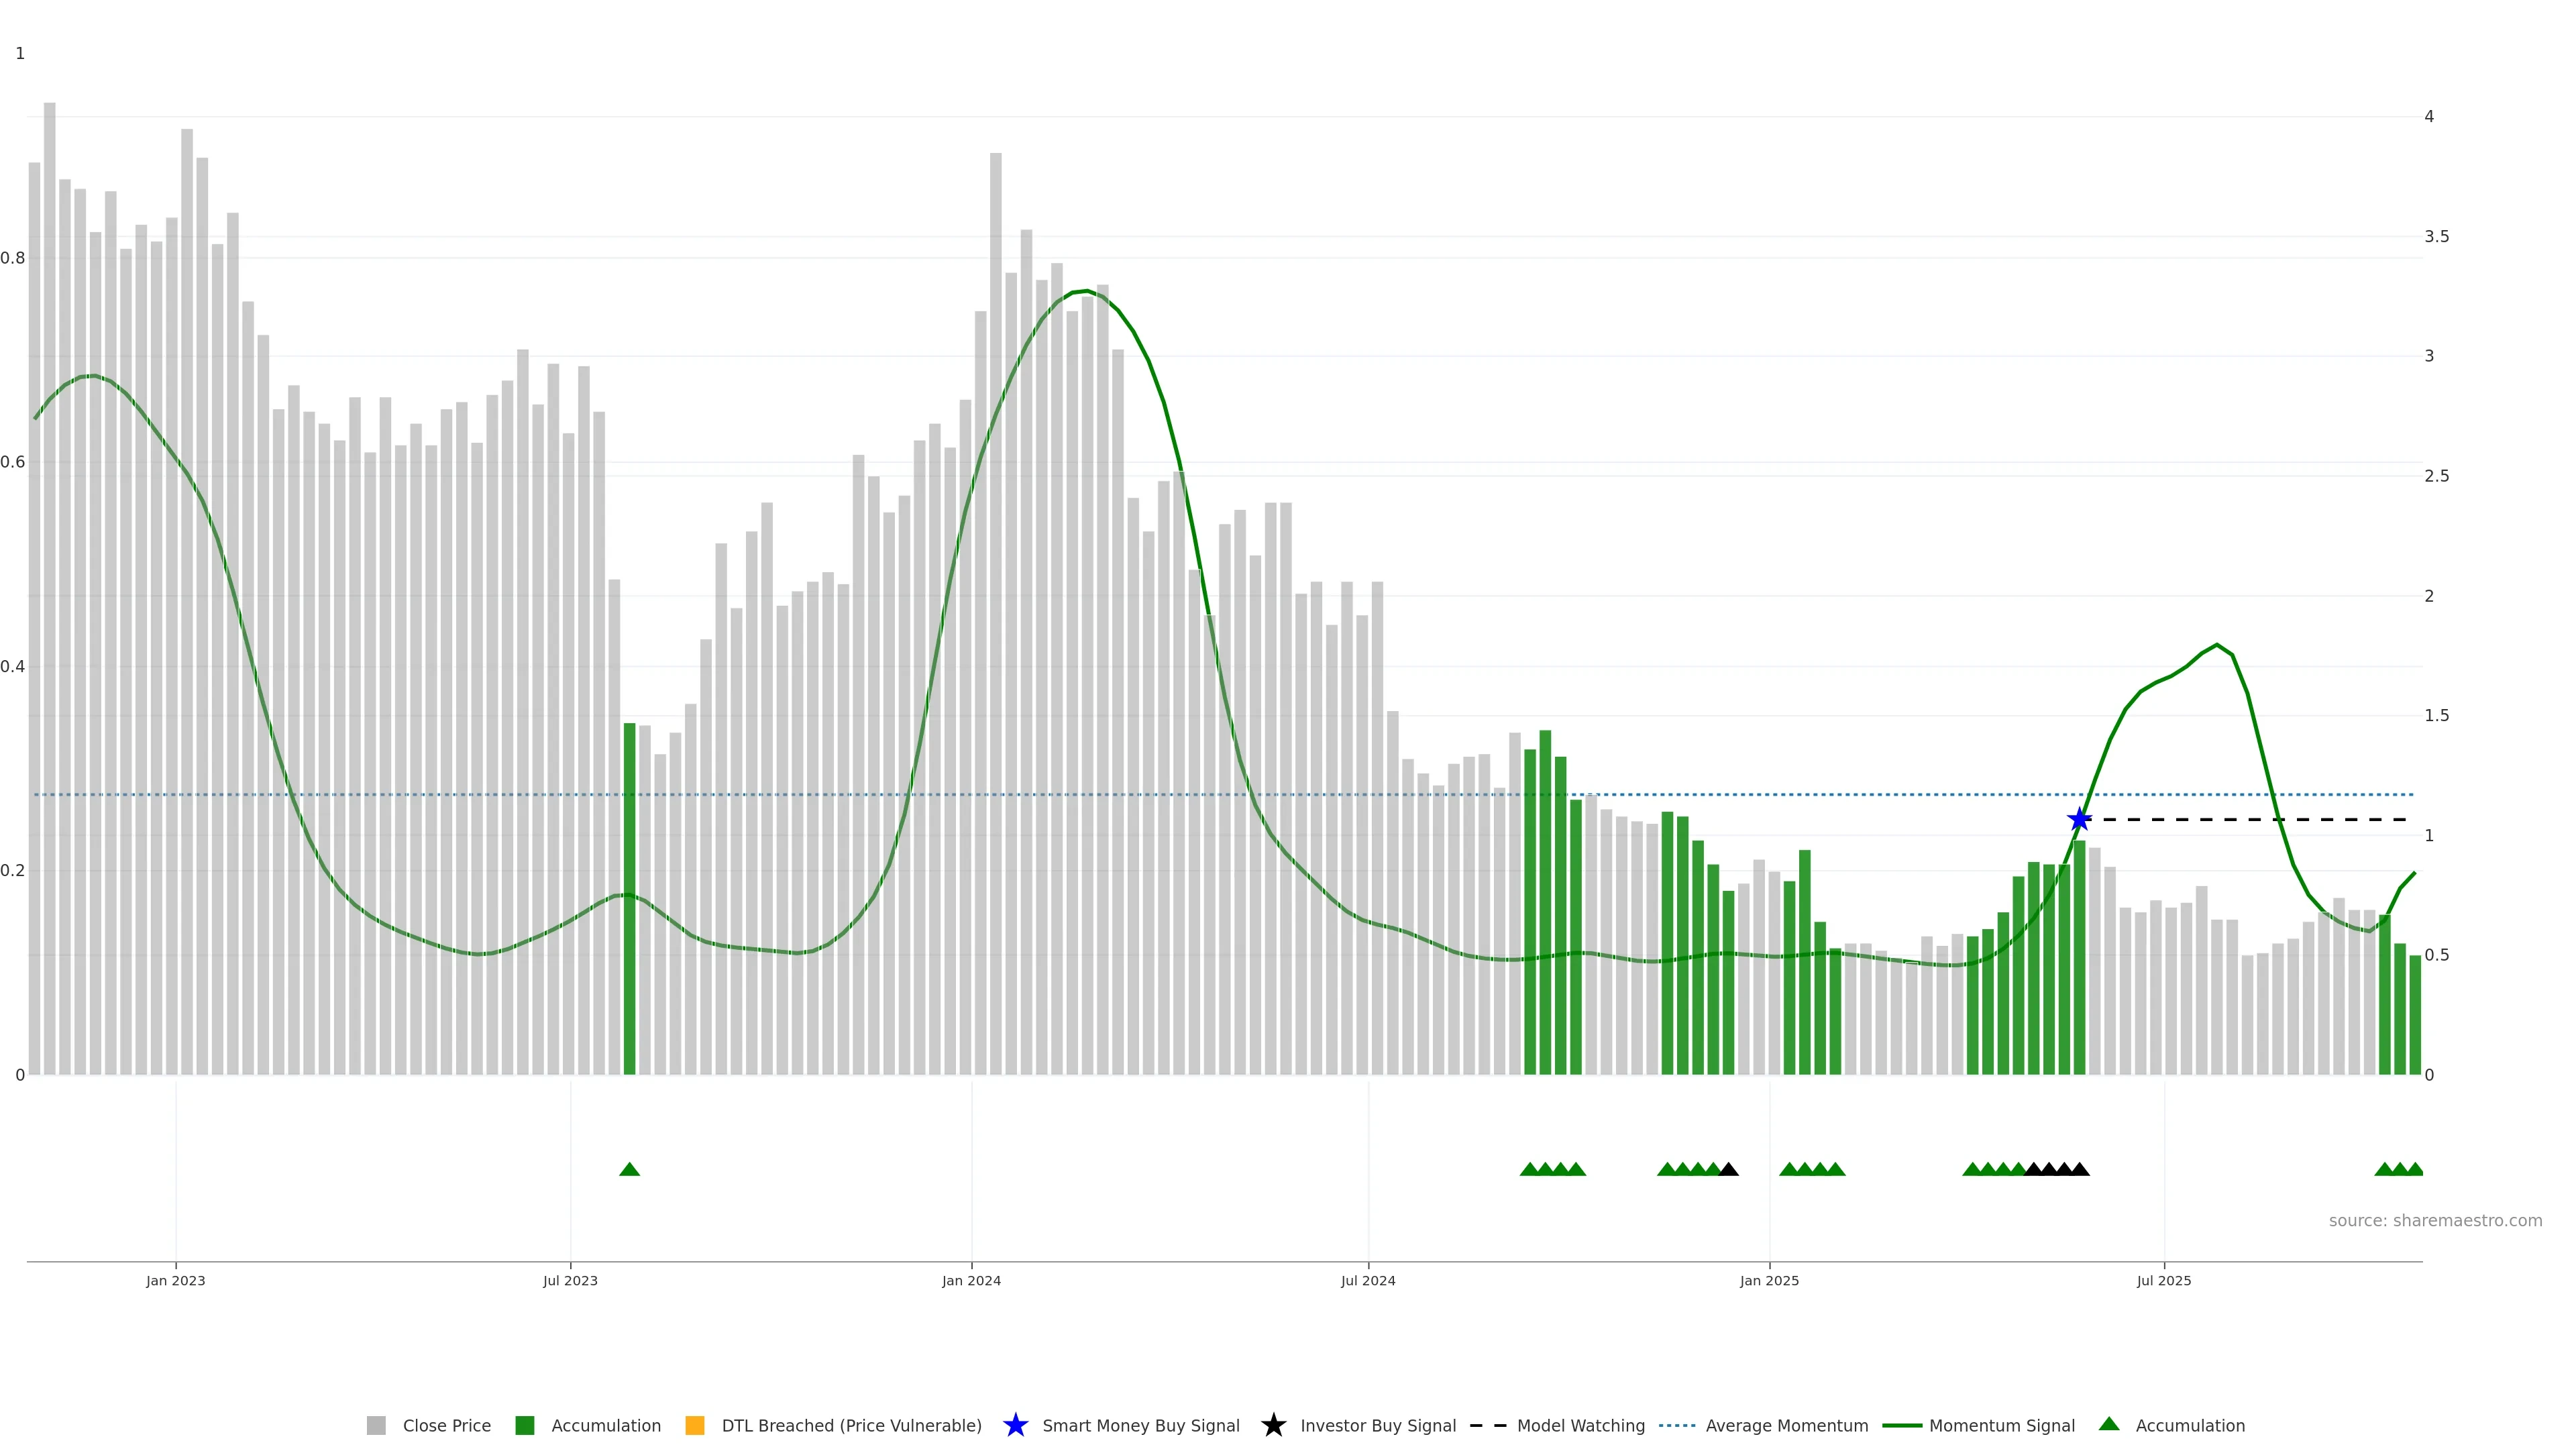Click the blue star icon in legend
This screenshot has height=1449, width=2576.
1015,1425
